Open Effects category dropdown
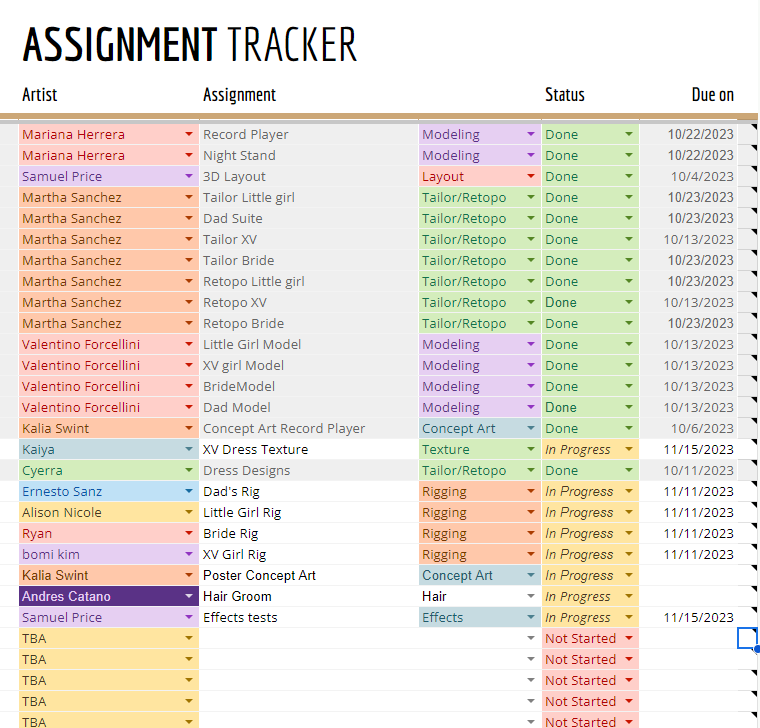The image size is (760, 728). [531, 617]
